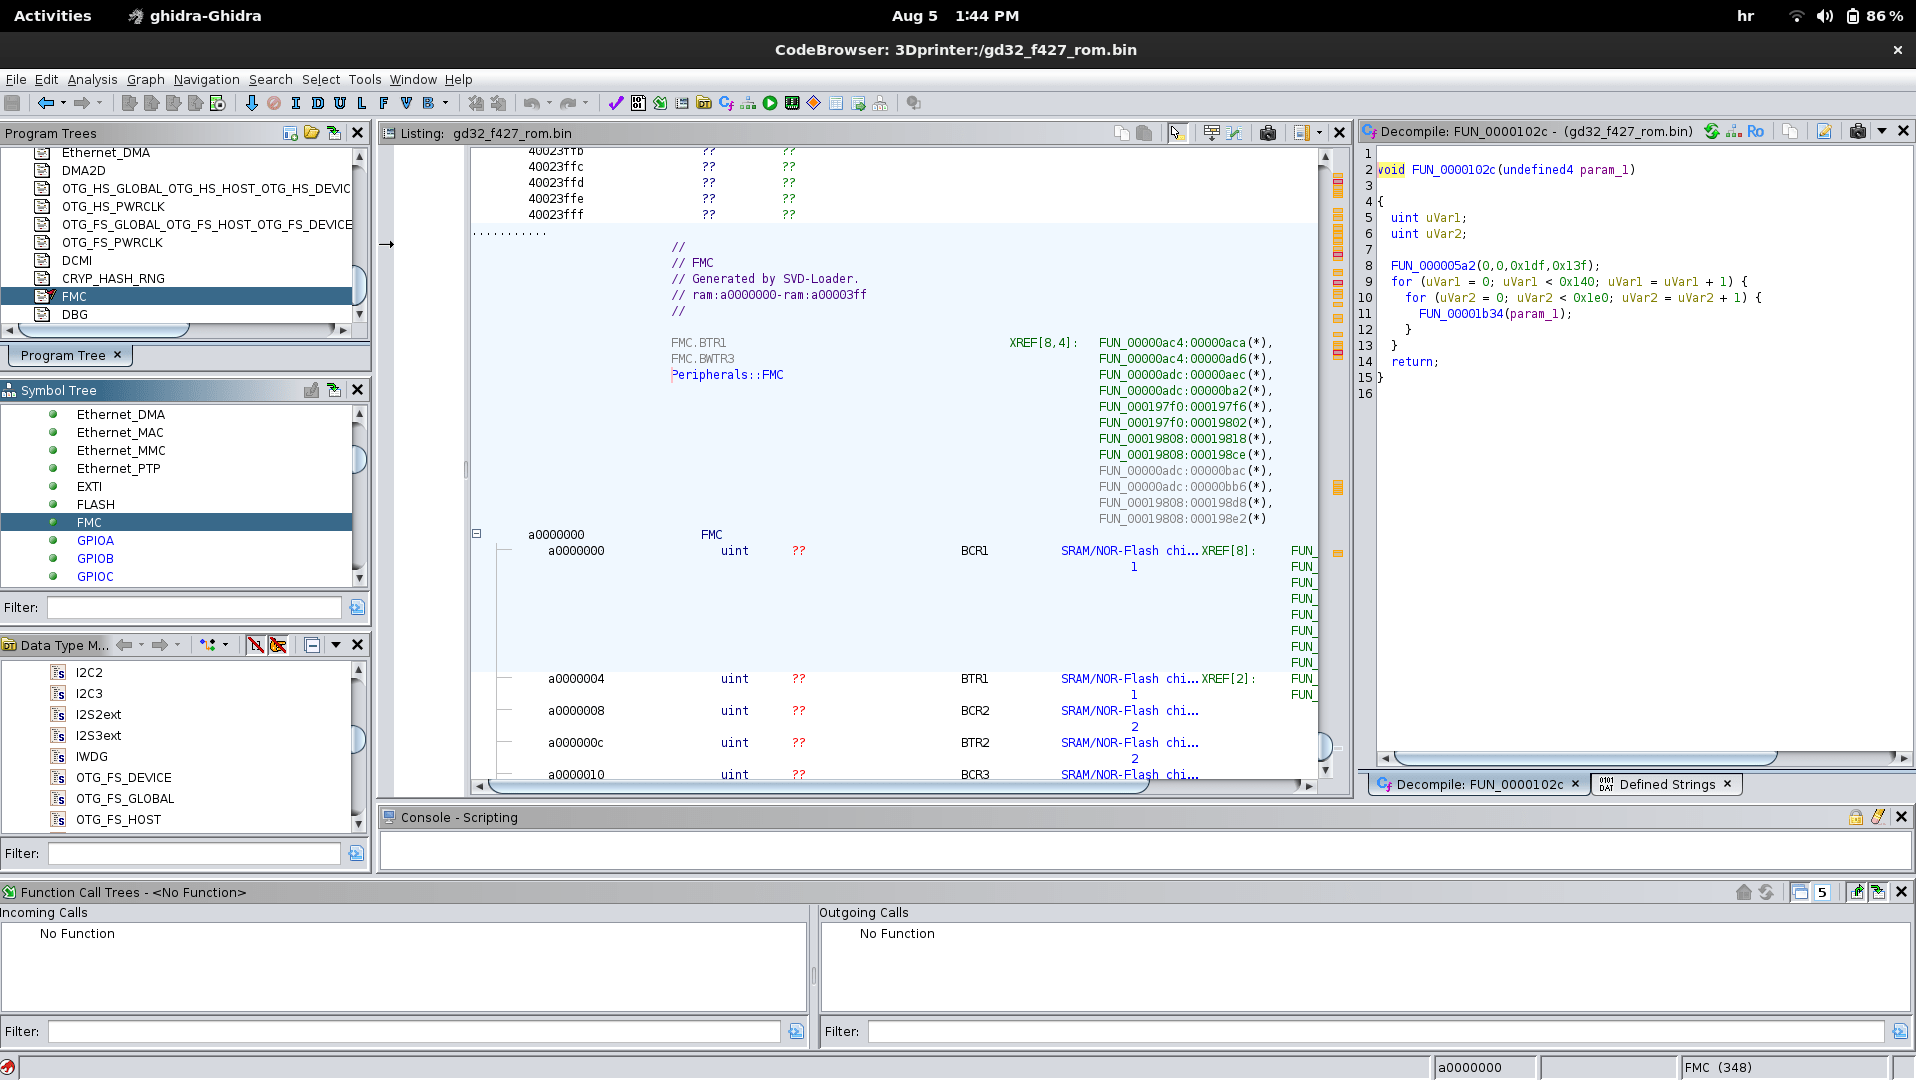This screenshot has height=1080, width=1916.
Task: Switch to the Defined Strings tab
Action: [x=1666, y=785]
